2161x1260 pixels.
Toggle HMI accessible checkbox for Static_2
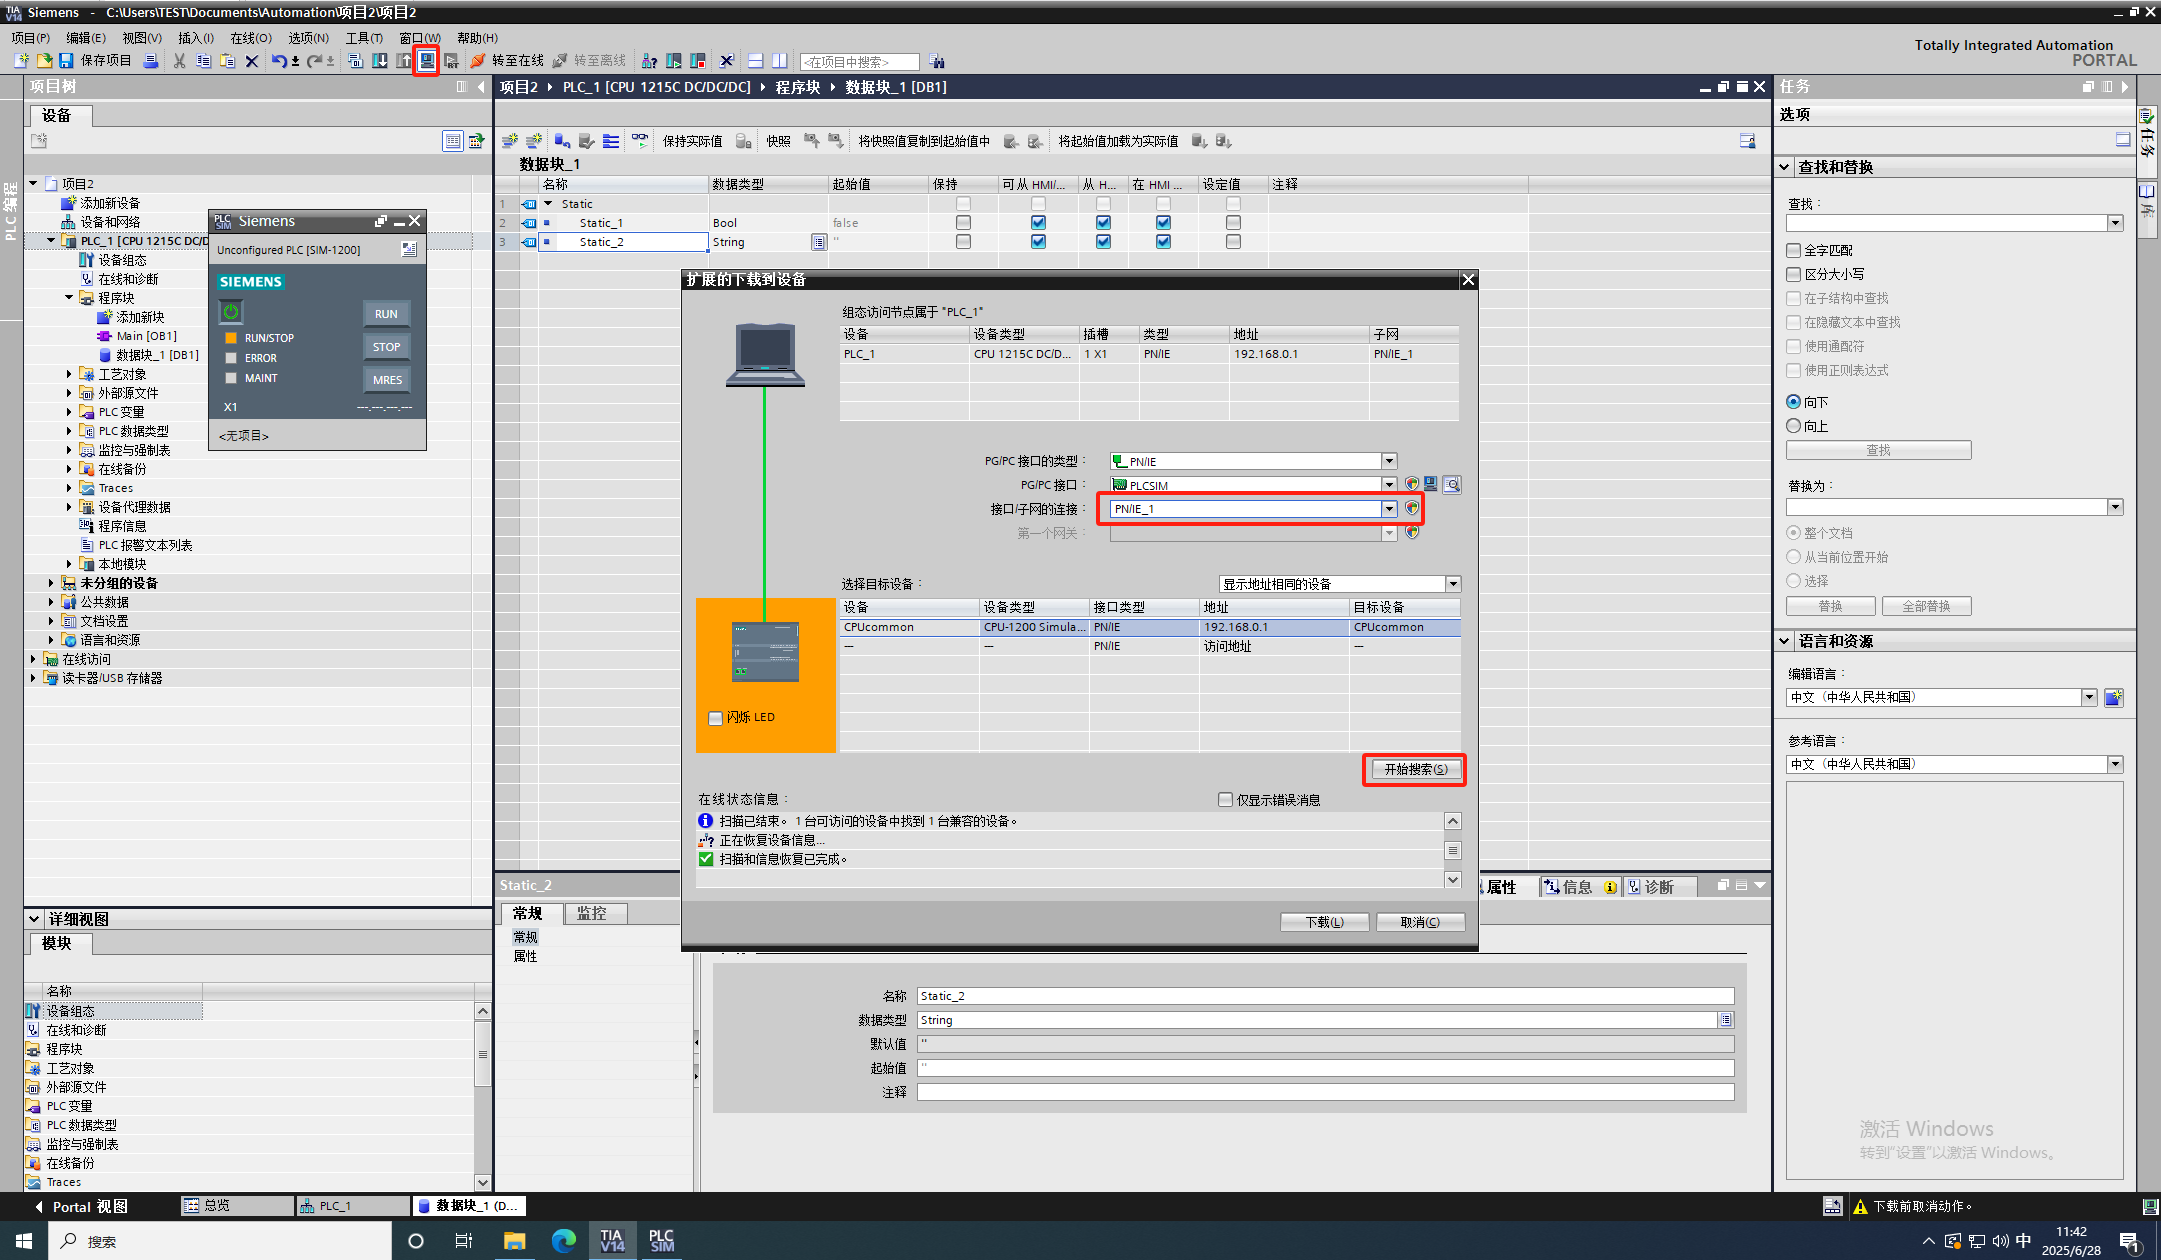click(x=1038, y=242)
